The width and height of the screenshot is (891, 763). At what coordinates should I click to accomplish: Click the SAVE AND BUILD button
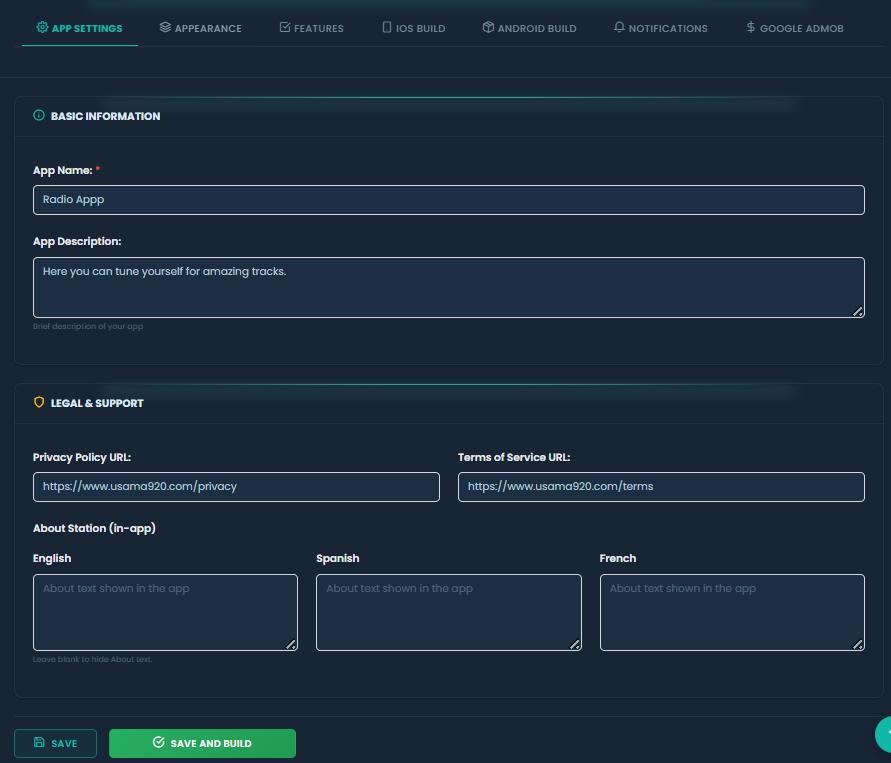(202, 743)
